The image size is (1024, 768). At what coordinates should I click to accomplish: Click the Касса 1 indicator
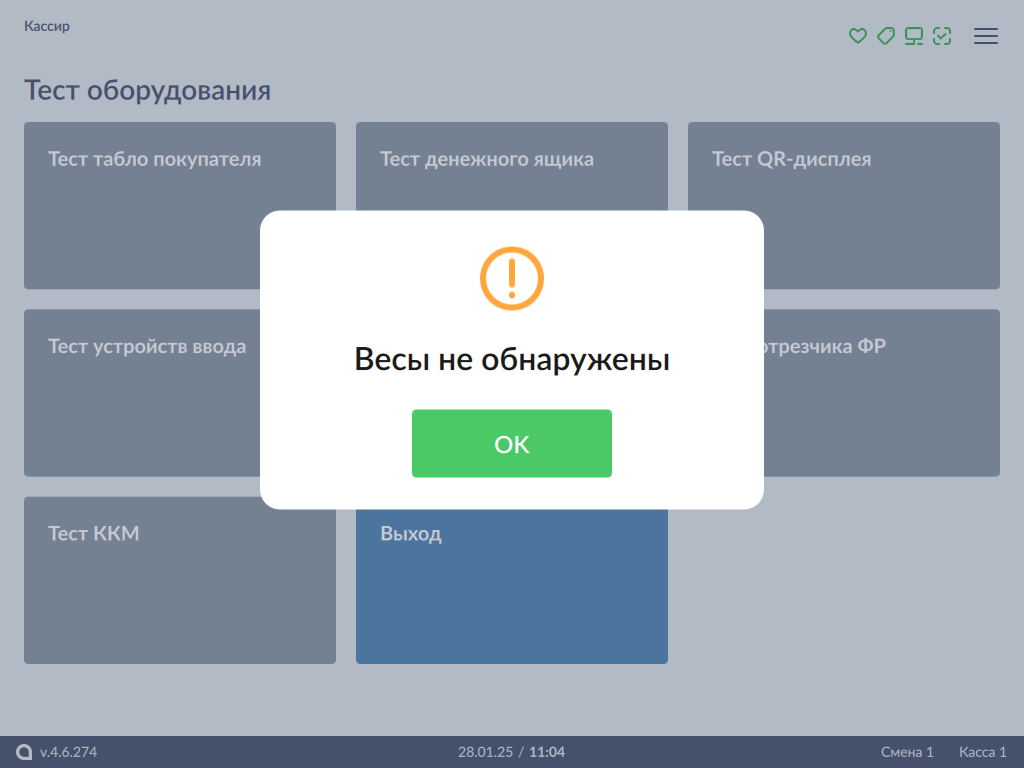pos(982,752)
